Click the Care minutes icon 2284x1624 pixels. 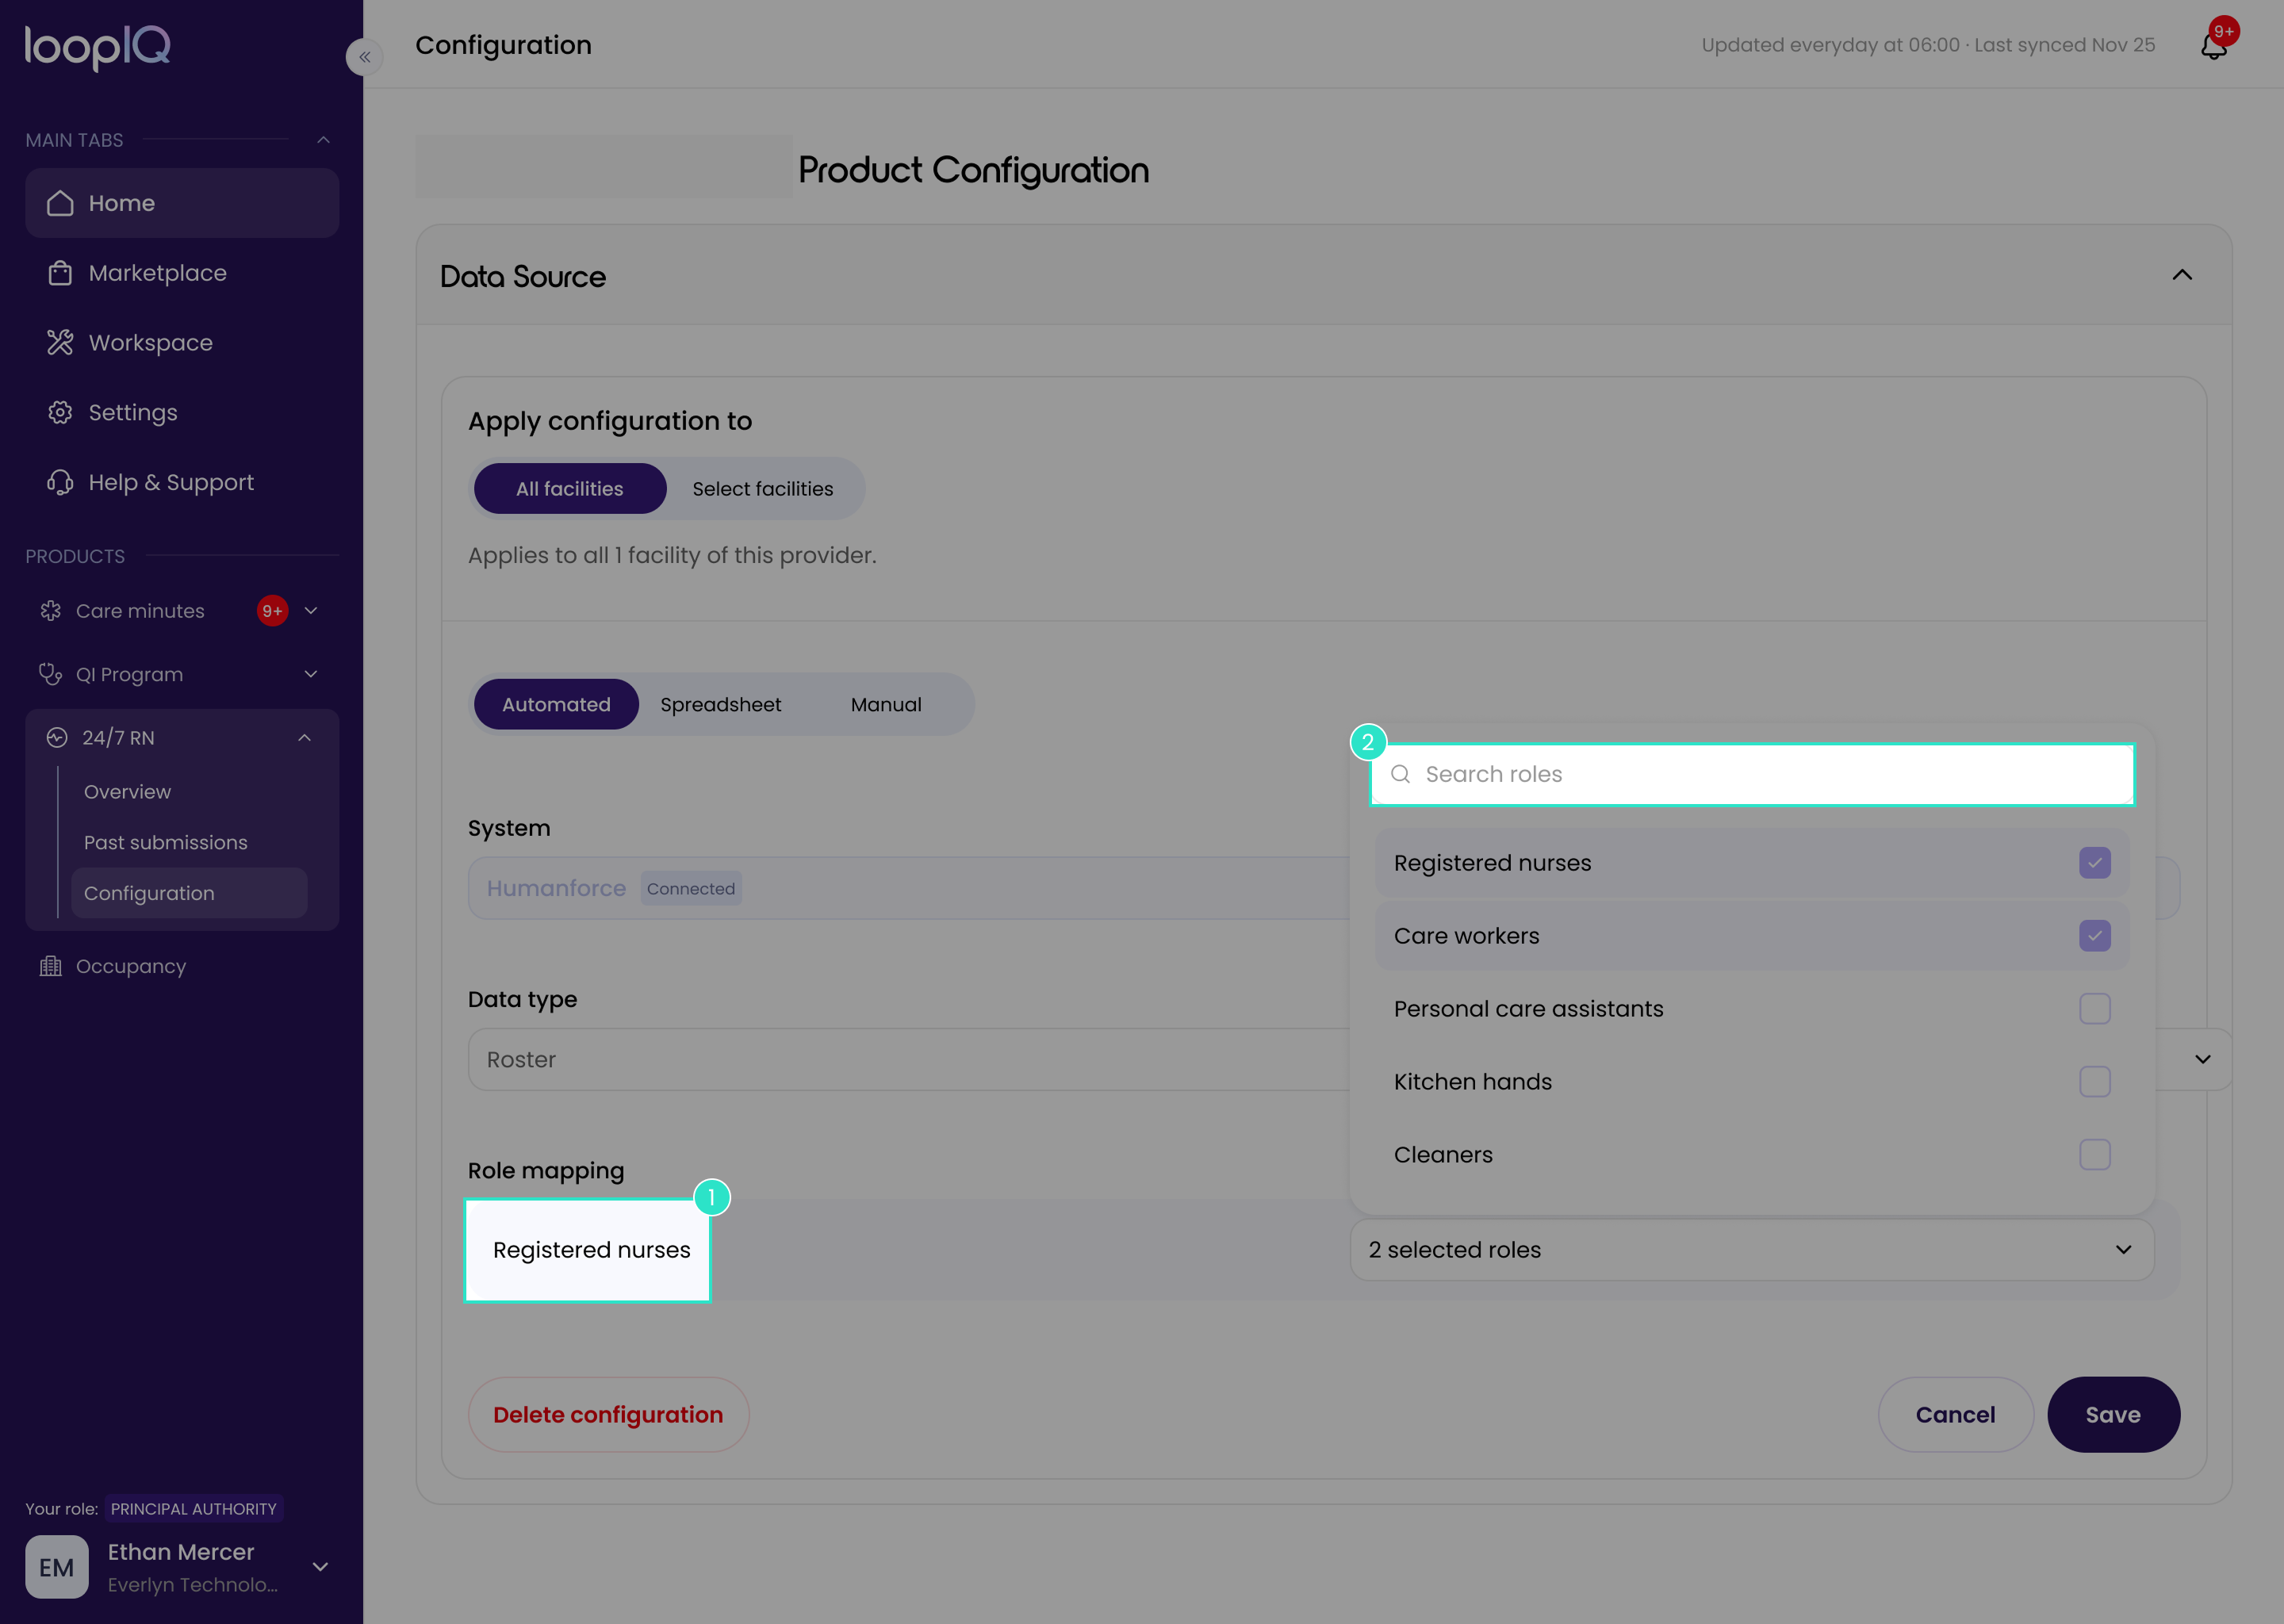point(50,611)
